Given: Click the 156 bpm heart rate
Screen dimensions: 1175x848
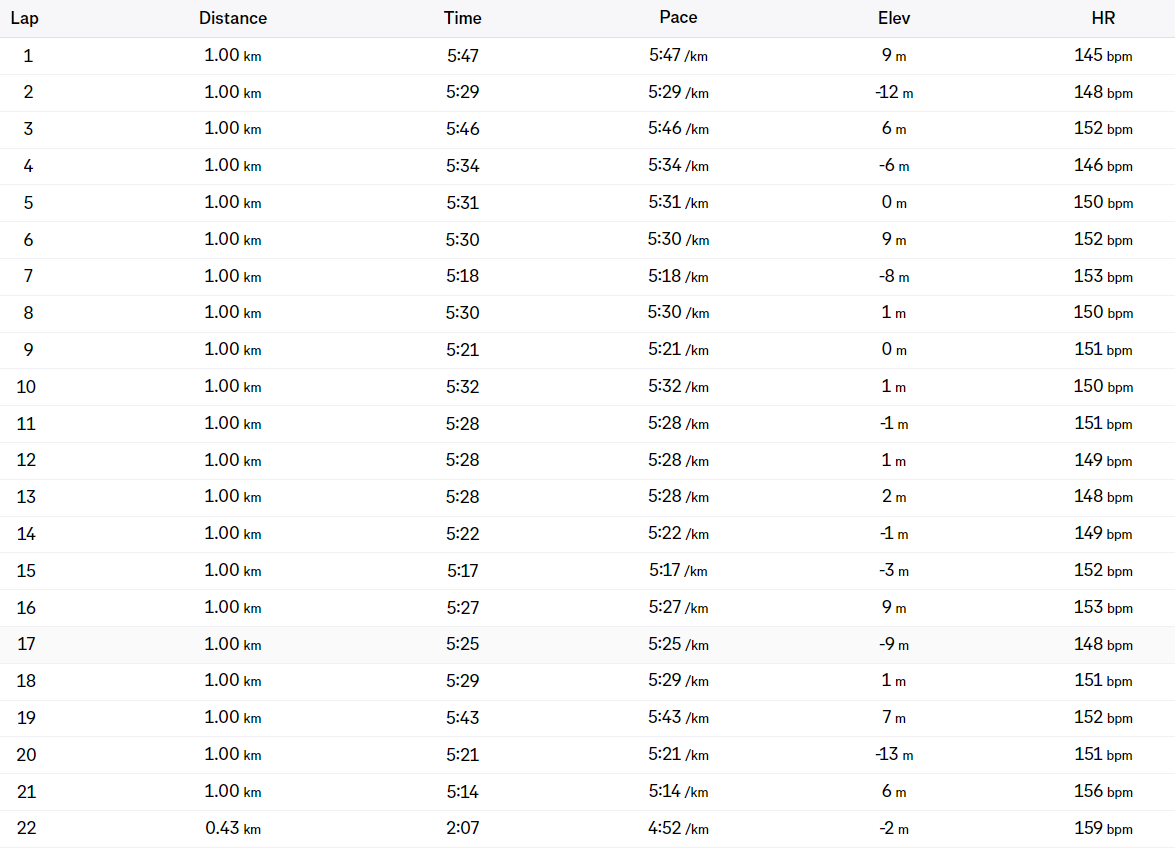Looking at the screenshot, I should point(1103,792).
